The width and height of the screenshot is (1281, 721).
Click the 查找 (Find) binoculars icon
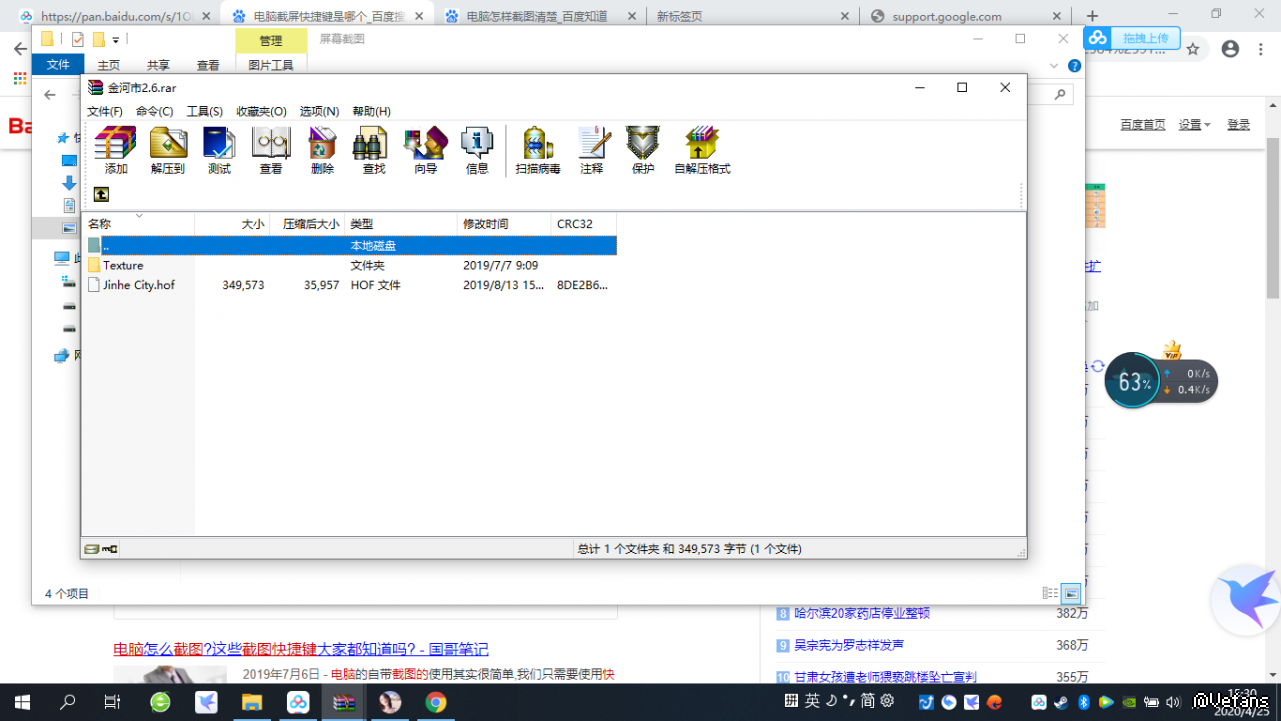373,145
